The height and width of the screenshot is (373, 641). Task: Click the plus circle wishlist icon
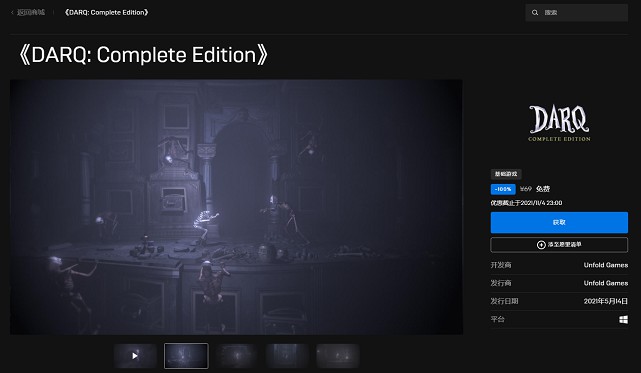tap(541, 245)
